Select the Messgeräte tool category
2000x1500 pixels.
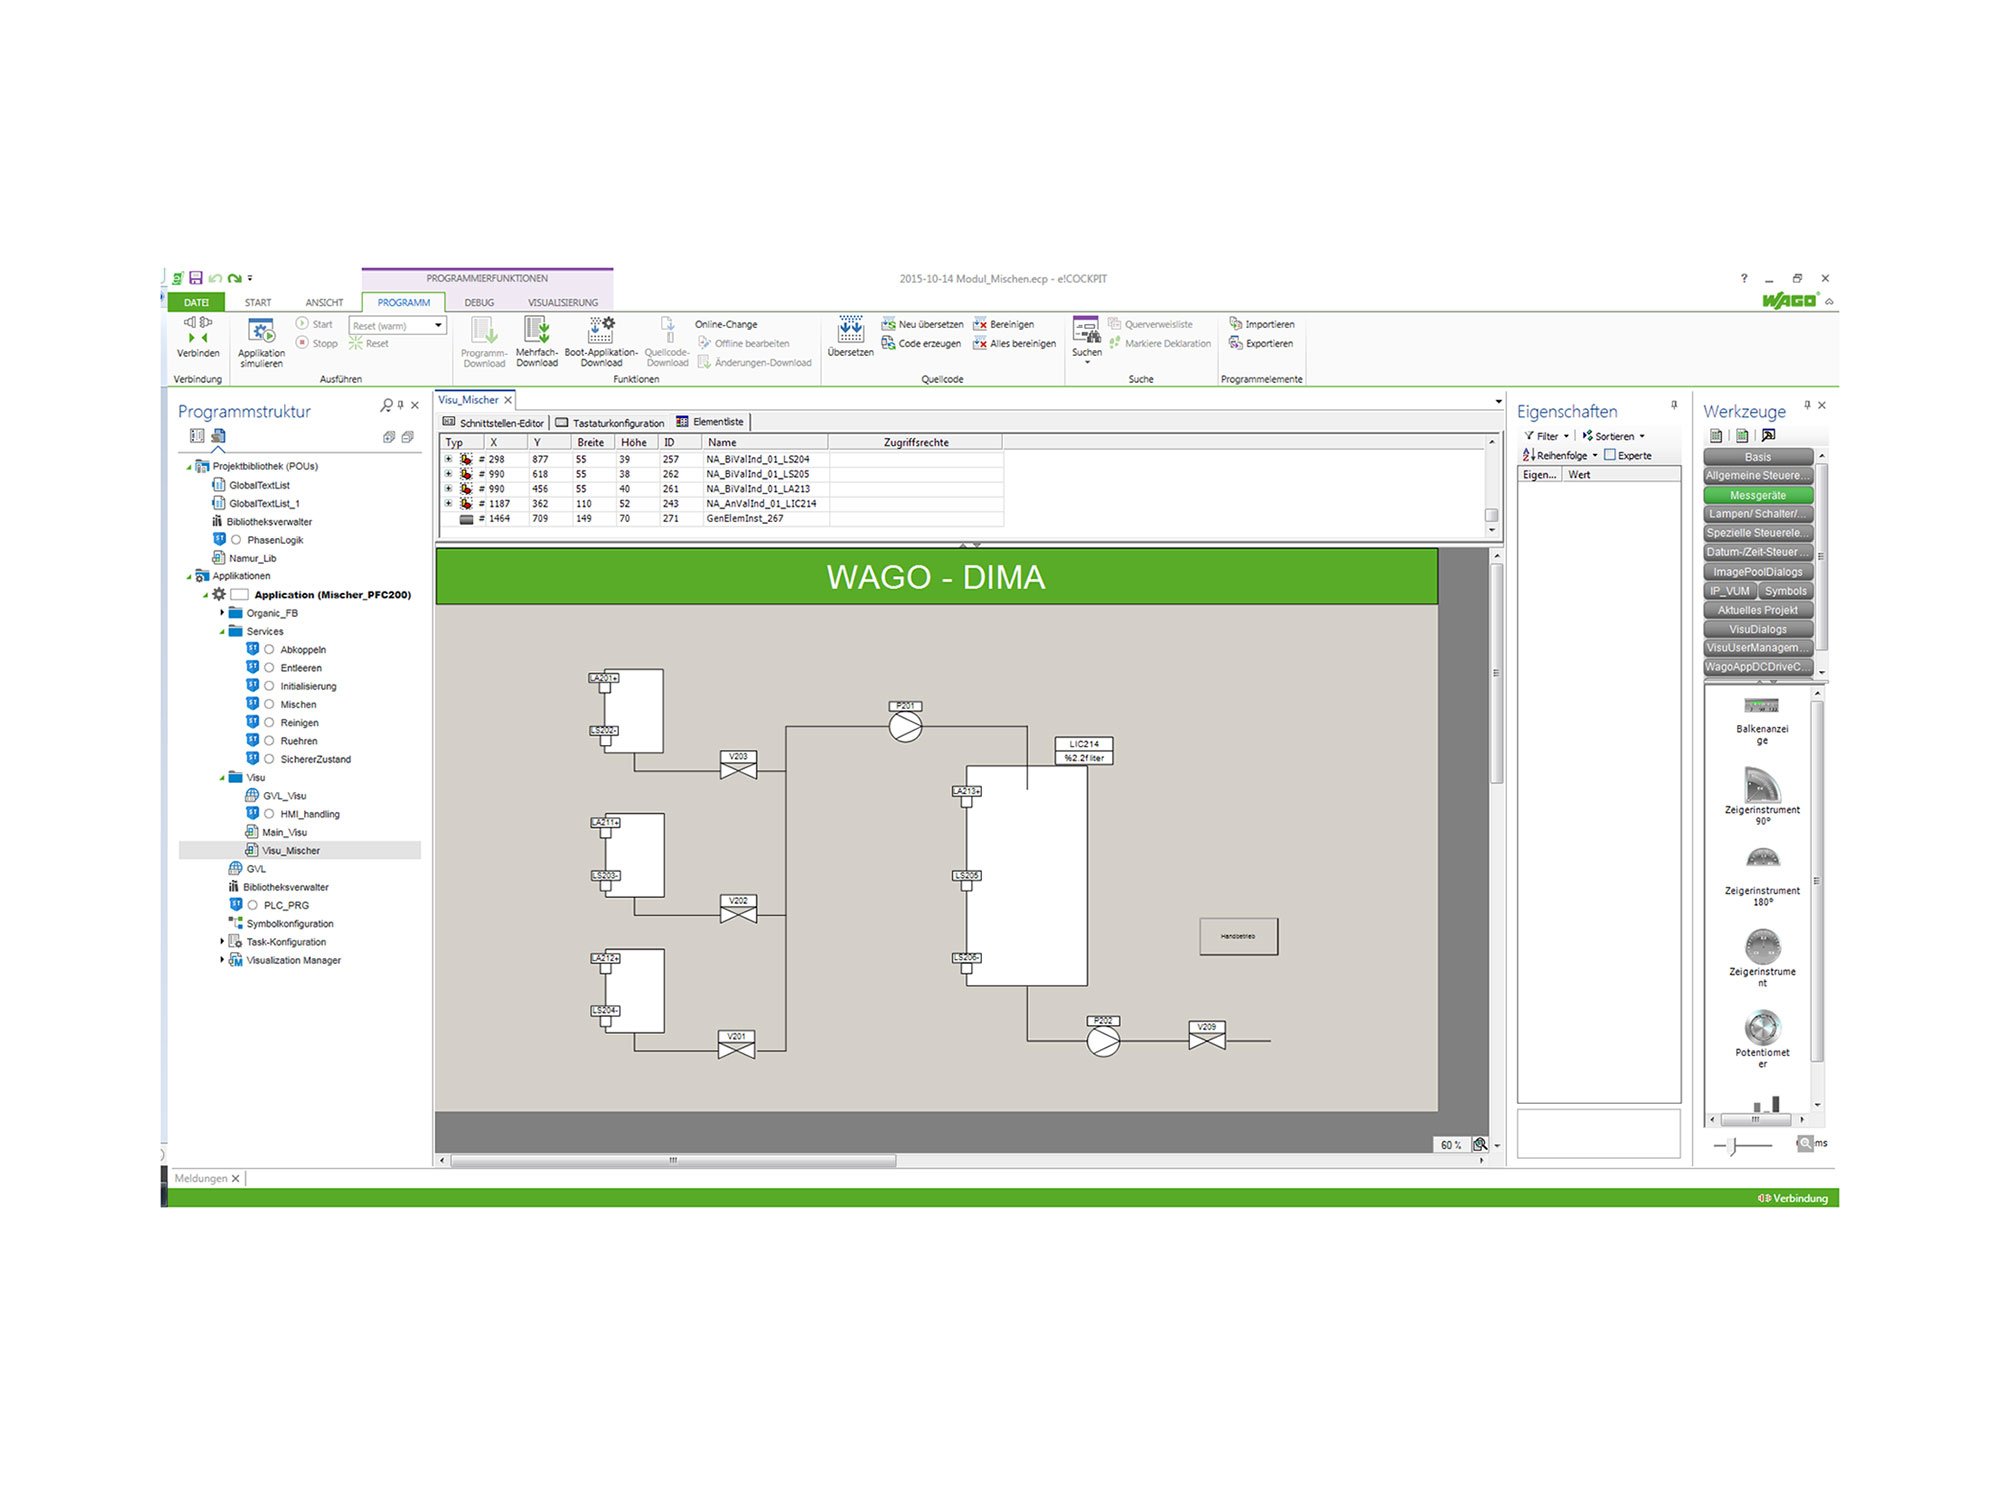click(1758, 495)
